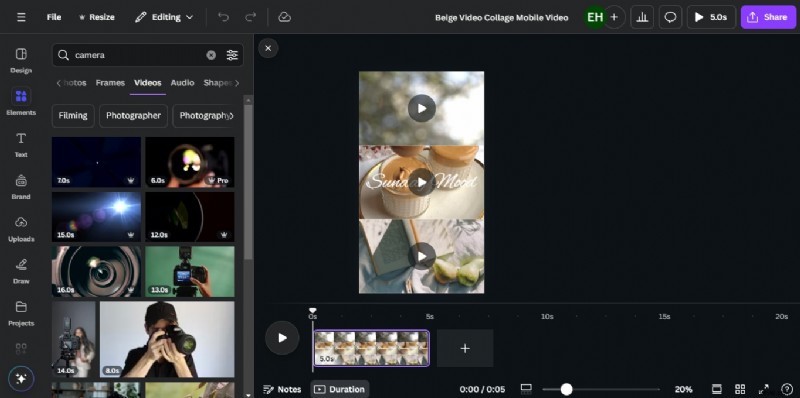This screenshot has height=398, width=800.
Task: Select the Filming suggestion chip
Action: (73, 116)
